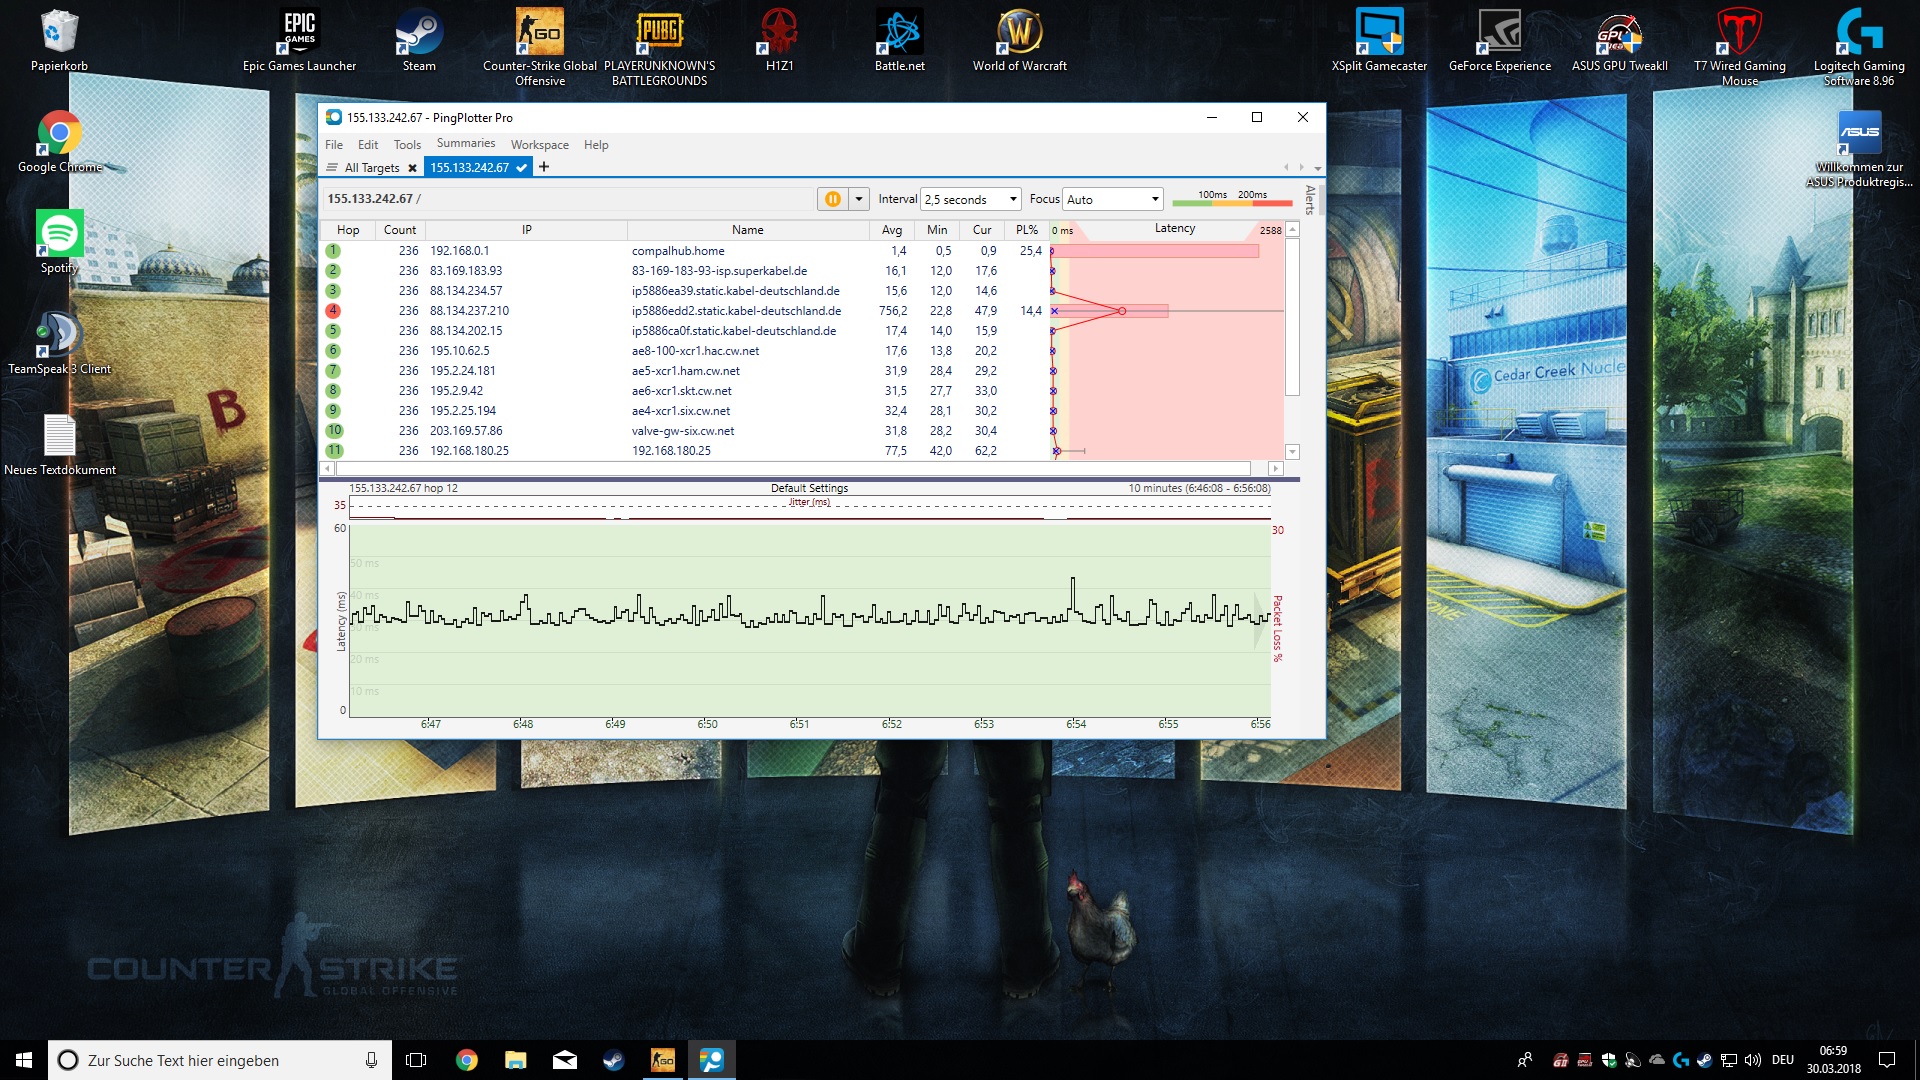Click the trace table scroll down arrow
Viewport: 1920px width, 1080px height.
pyautogui.click(x=1292, y=452)
